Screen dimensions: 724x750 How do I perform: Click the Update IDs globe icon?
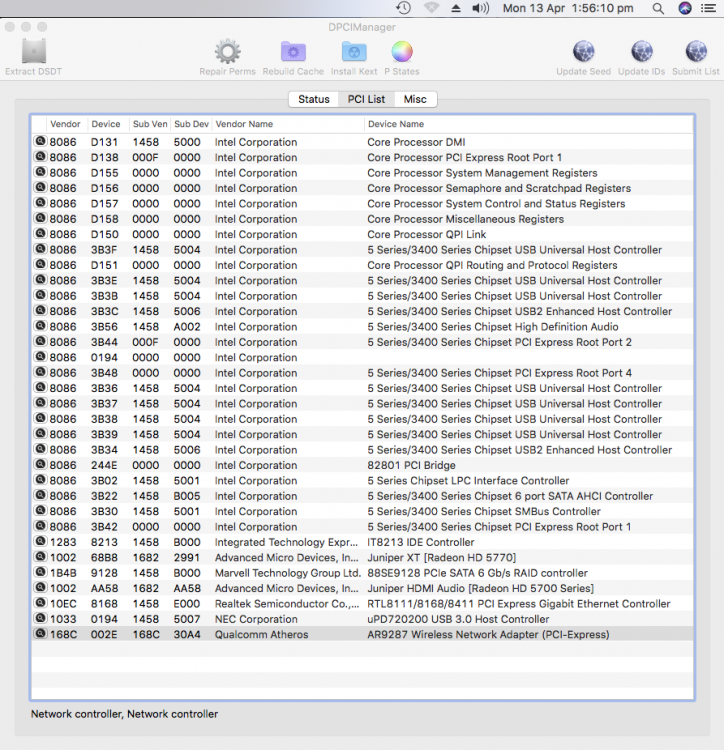[641, 52]
